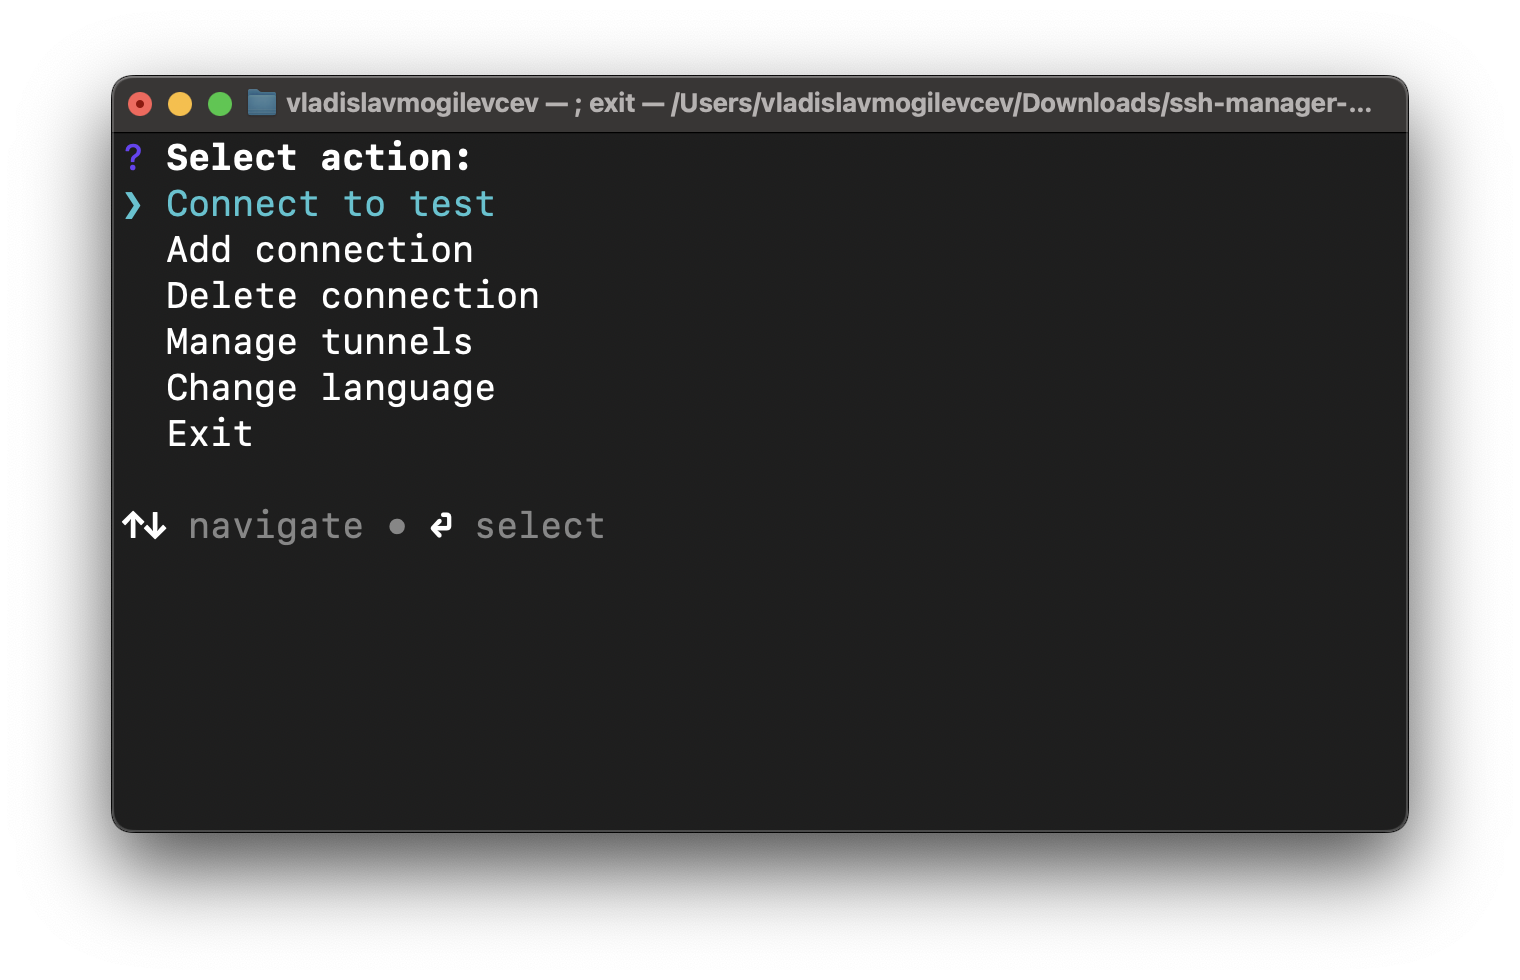This screenshot has height=980, width=1520.
Task: Click the title showing the ssh-manager path
Action: pyautogui.click(x=829, y=102)
